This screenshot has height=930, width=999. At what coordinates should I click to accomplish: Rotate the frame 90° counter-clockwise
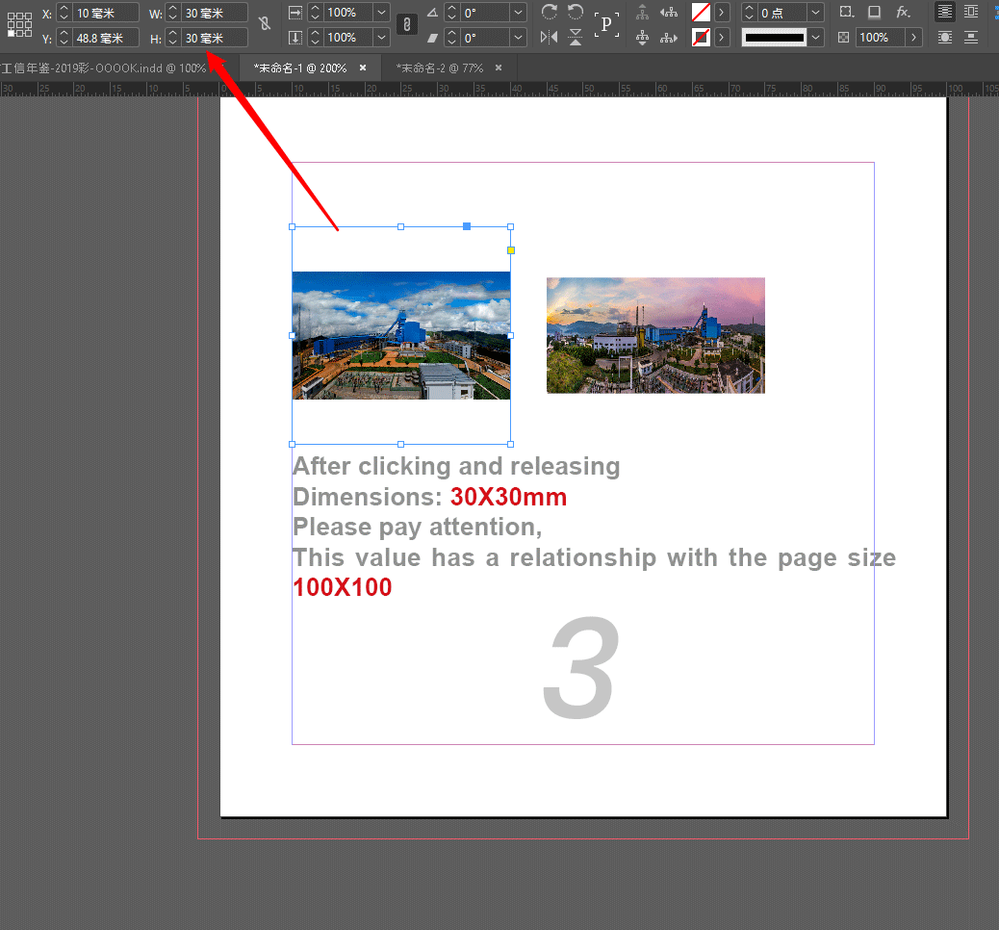(x=575, y=12)
